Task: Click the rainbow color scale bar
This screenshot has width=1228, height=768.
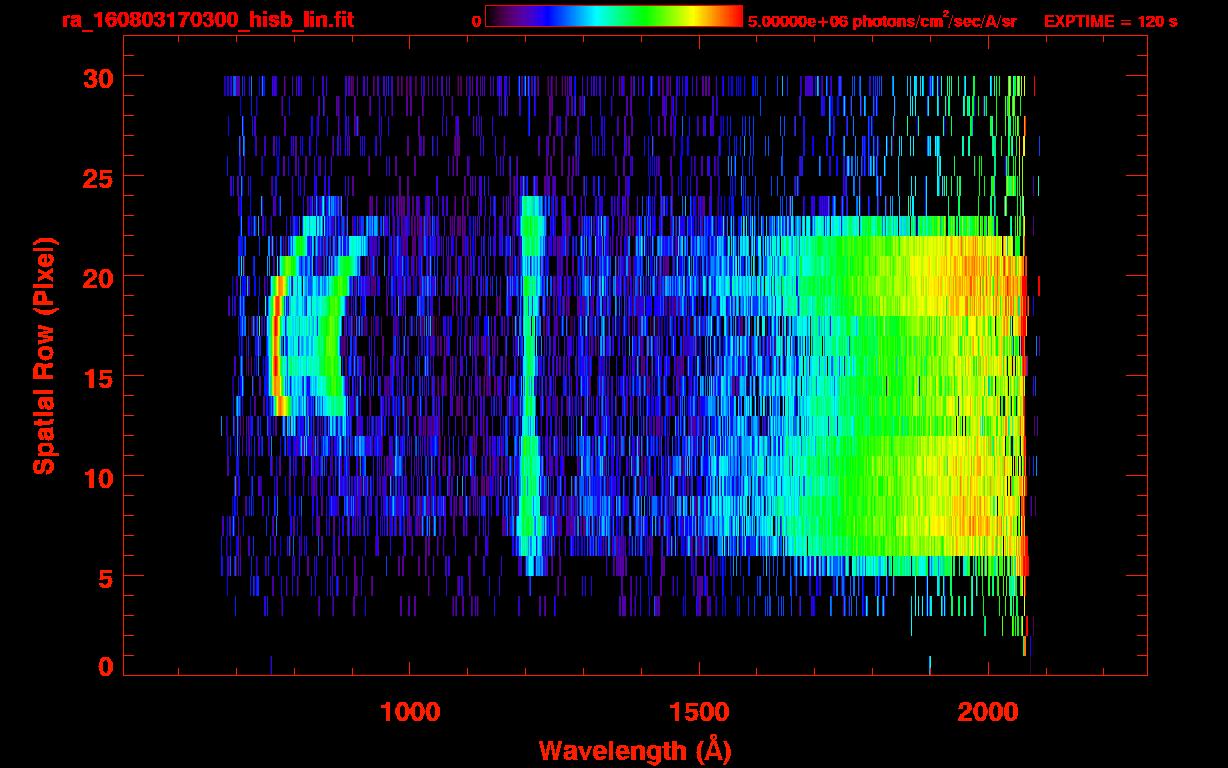Action: pyautogui.click(x=613, y=16)
